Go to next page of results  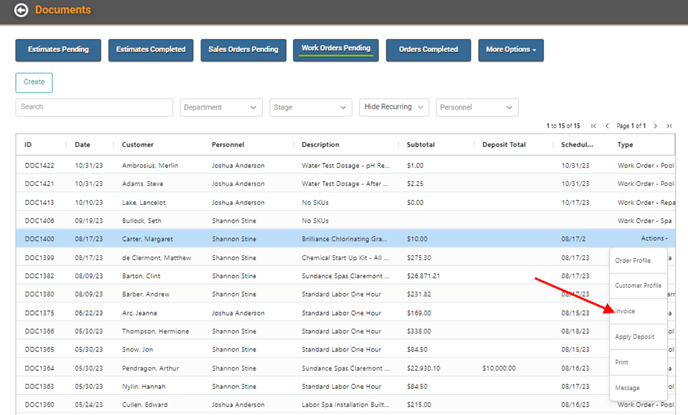click(x=655, y=126)
